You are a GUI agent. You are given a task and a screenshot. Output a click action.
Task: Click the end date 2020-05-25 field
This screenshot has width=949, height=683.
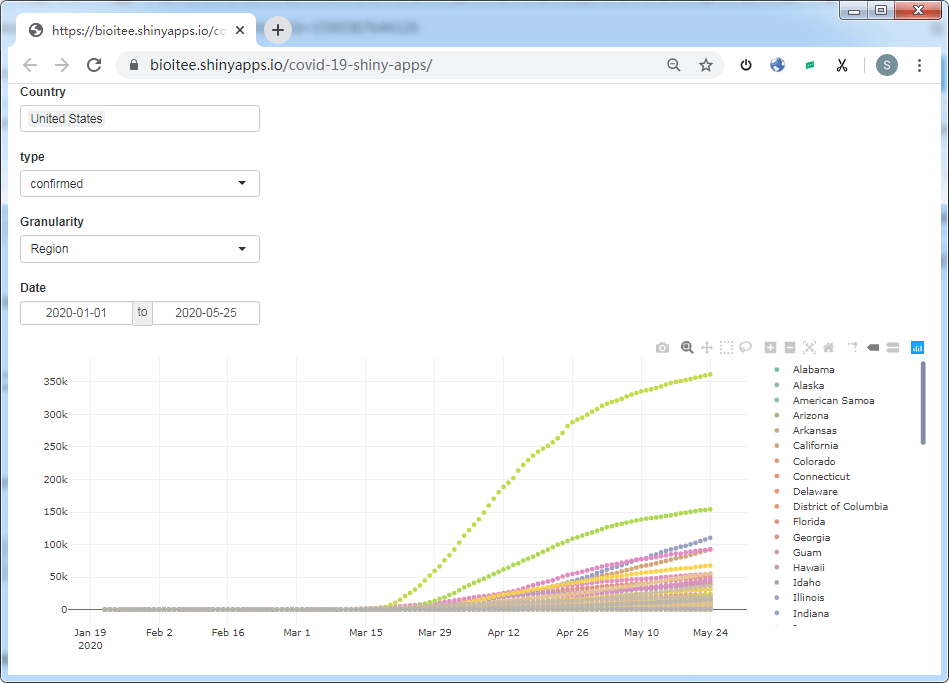pos(206,313)
